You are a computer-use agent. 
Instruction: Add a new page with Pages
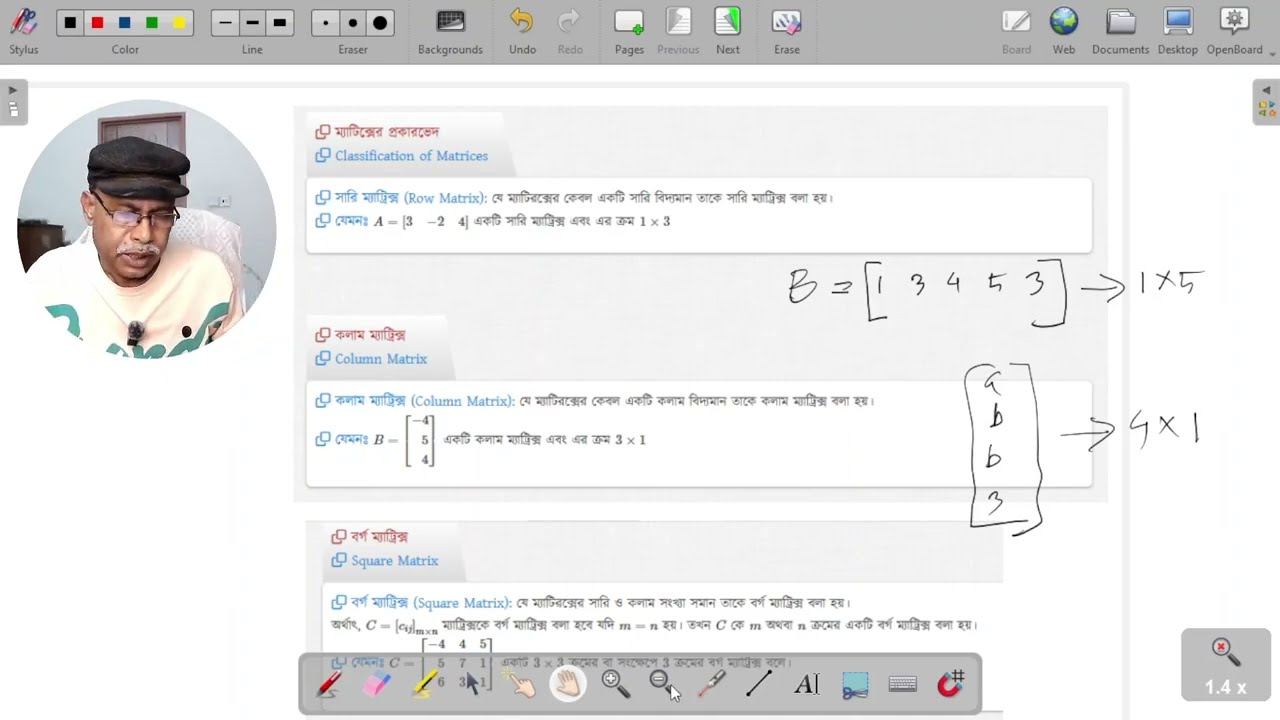tap(629, 31)
